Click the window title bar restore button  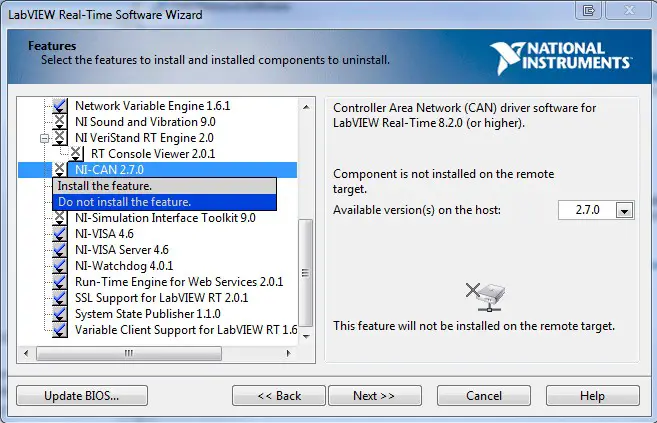(589, 10)
